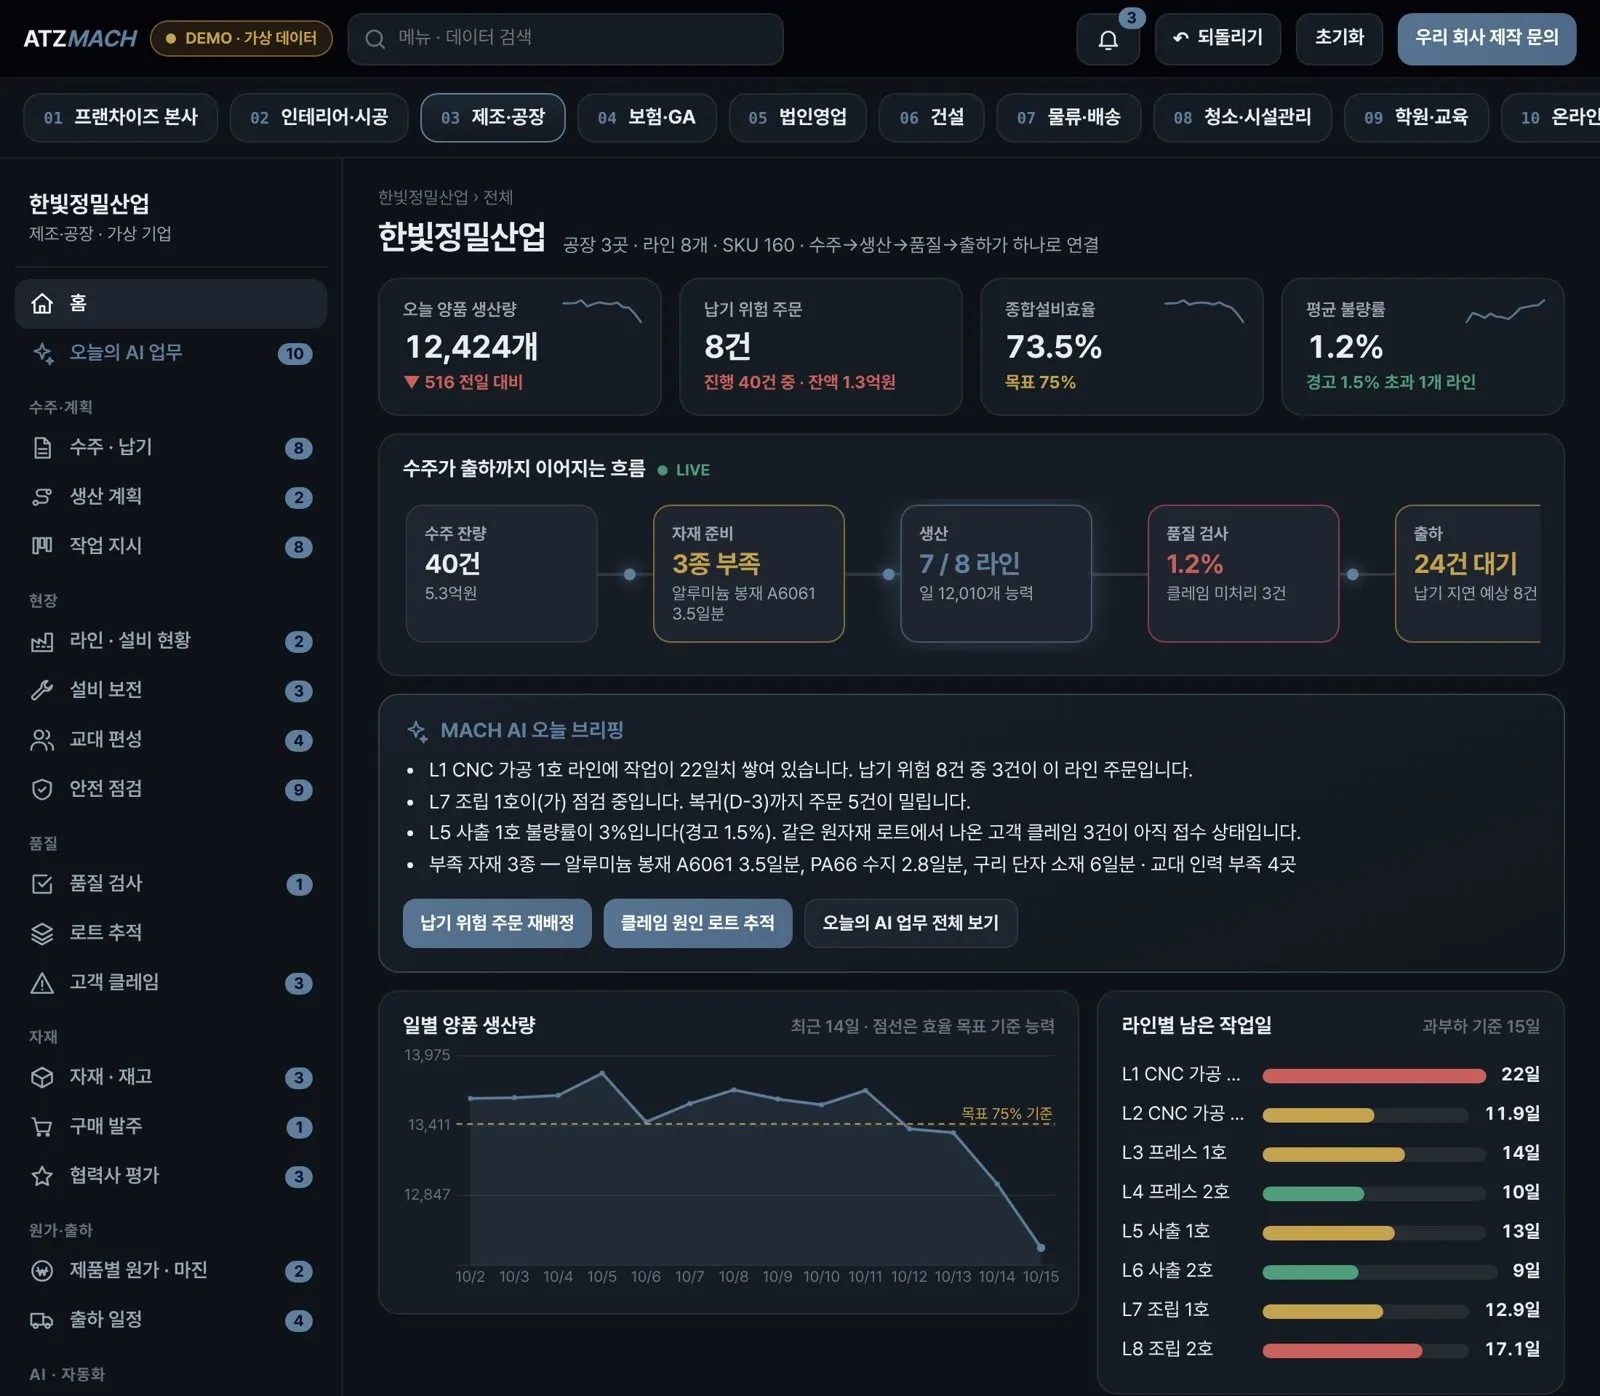
Task: Switch to 02 인테리어·시공 tab
Action: (319, 118)
